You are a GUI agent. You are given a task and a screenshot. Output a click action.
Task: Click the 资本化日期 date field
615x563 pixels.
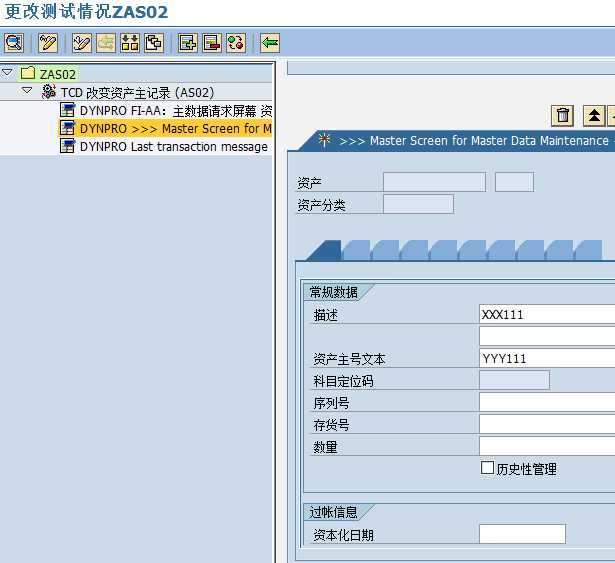coord(522,534)
